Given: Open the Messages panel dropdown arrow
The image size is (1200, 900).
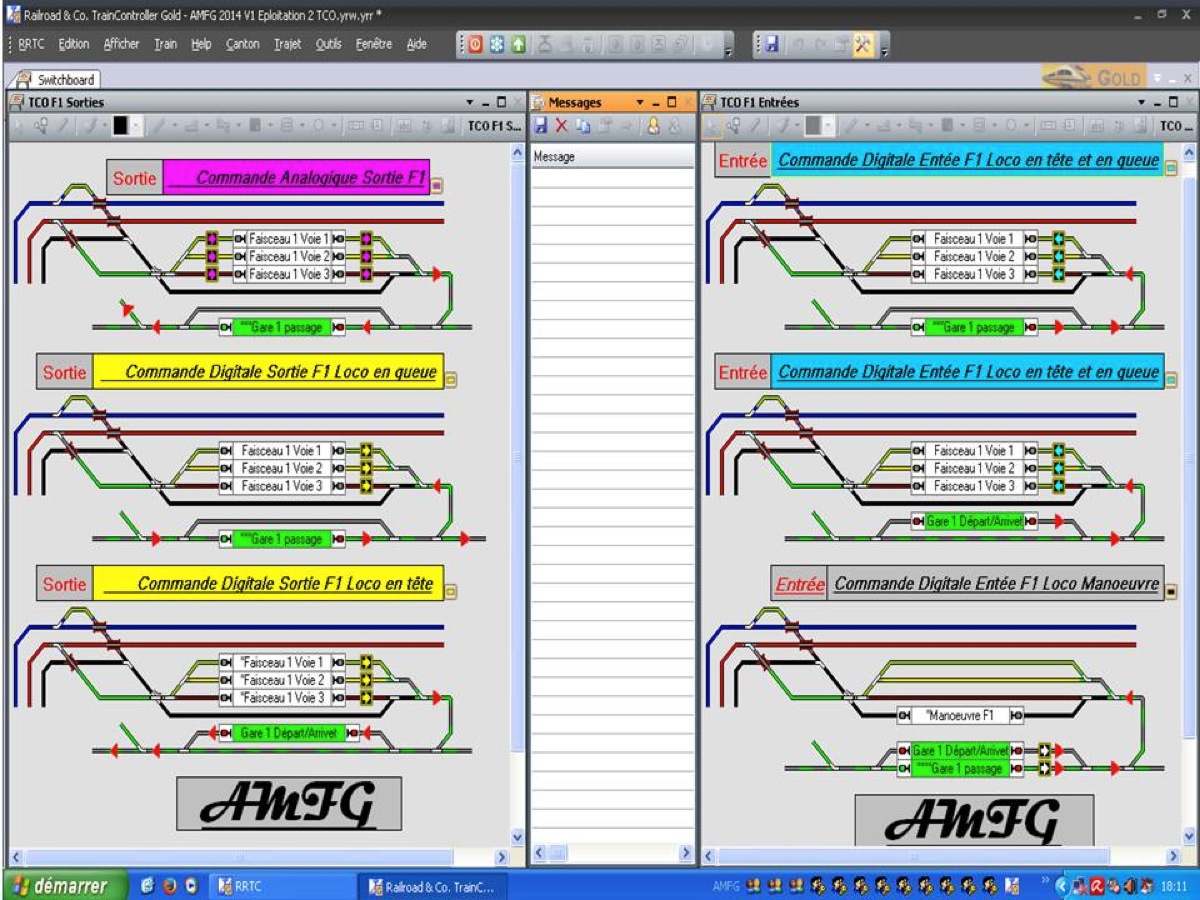Looking at the screenshot, I should pos(640,102).
